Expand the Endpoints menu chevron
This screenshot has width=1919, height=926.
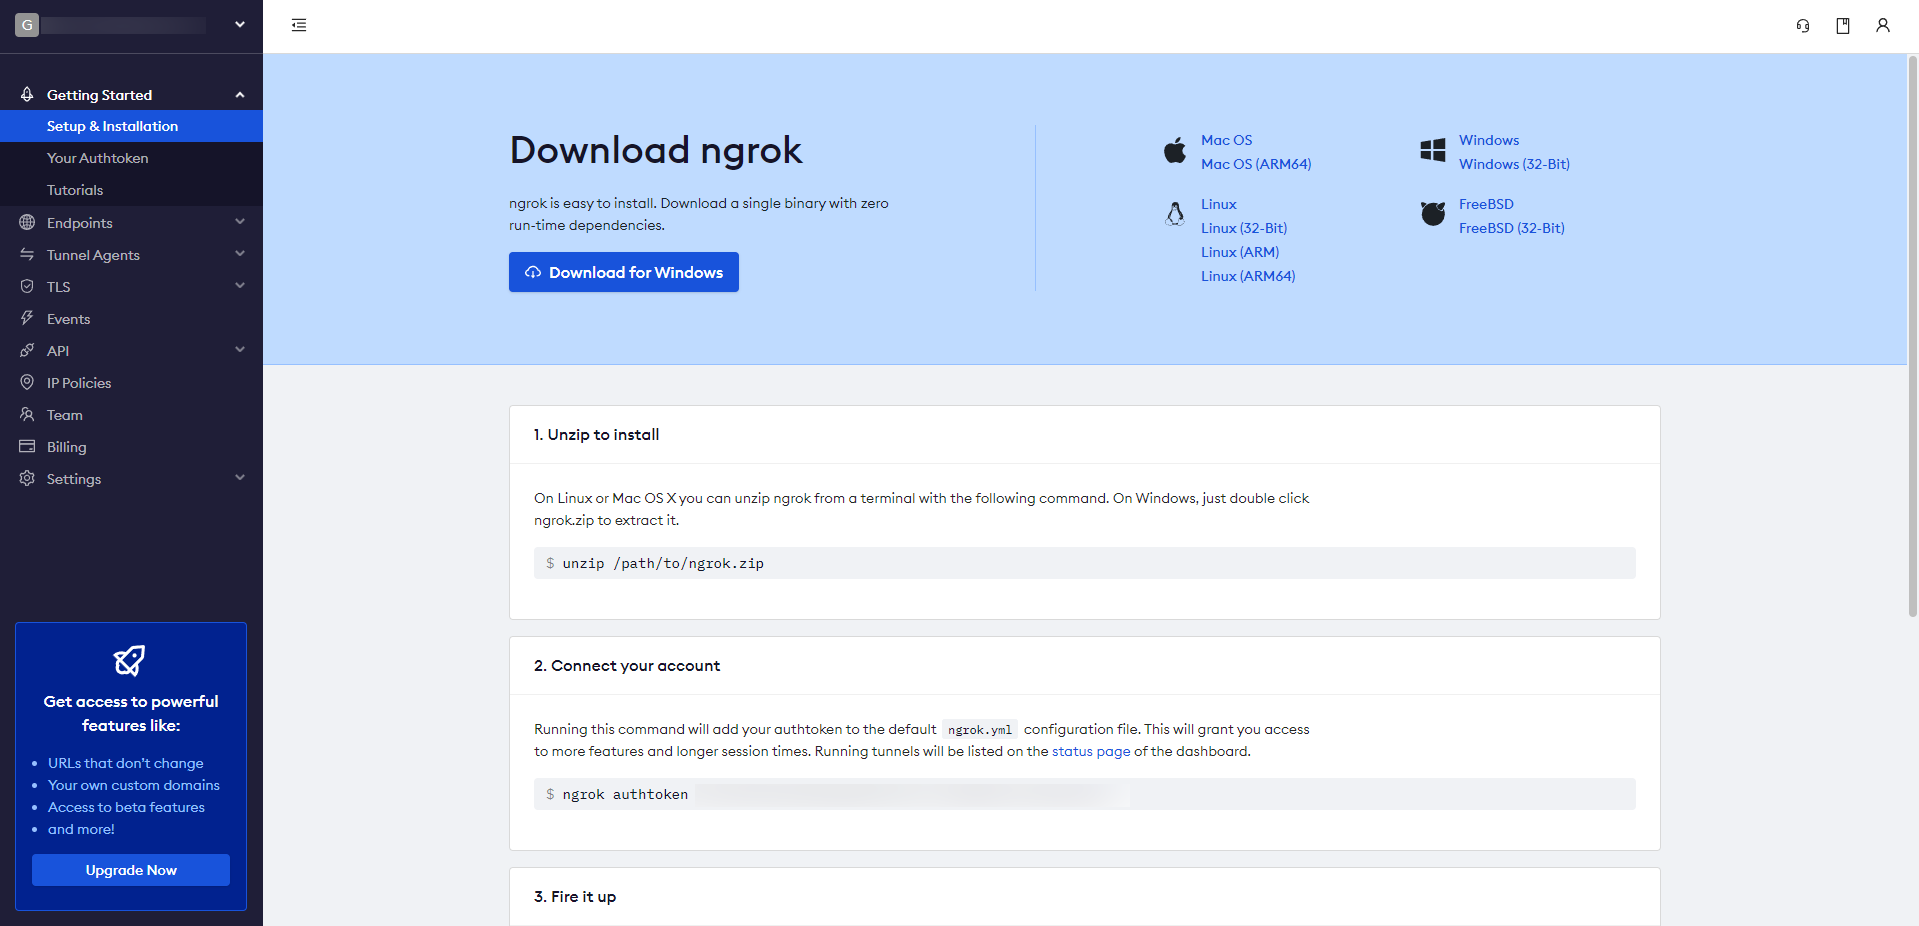[240, 221]
